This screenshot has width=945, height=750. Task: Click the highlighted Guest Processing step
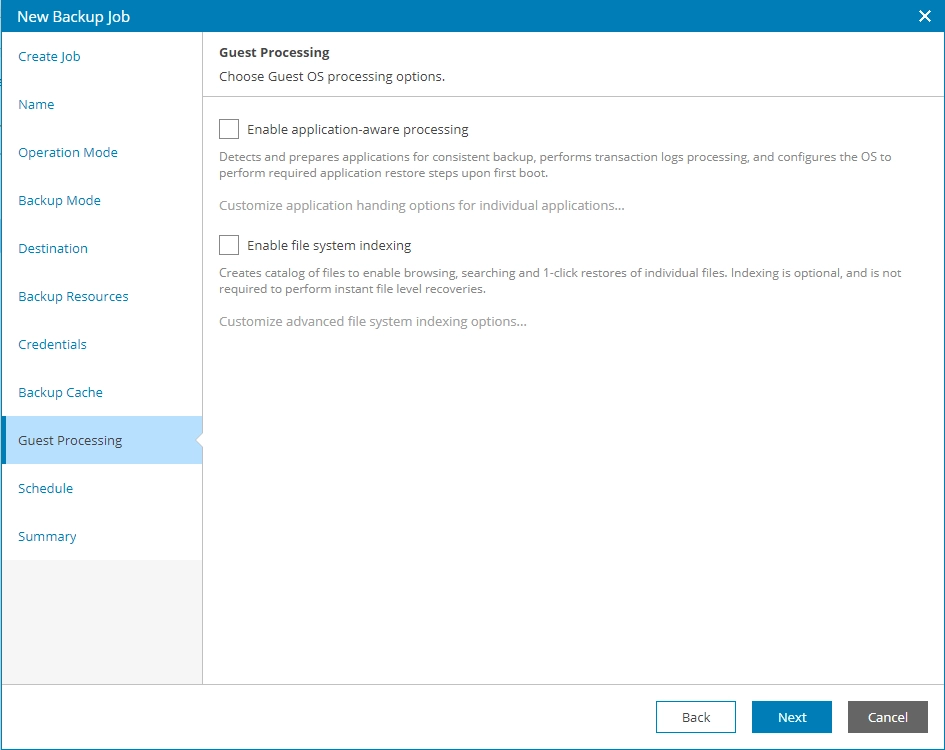[x=70, y=440]
